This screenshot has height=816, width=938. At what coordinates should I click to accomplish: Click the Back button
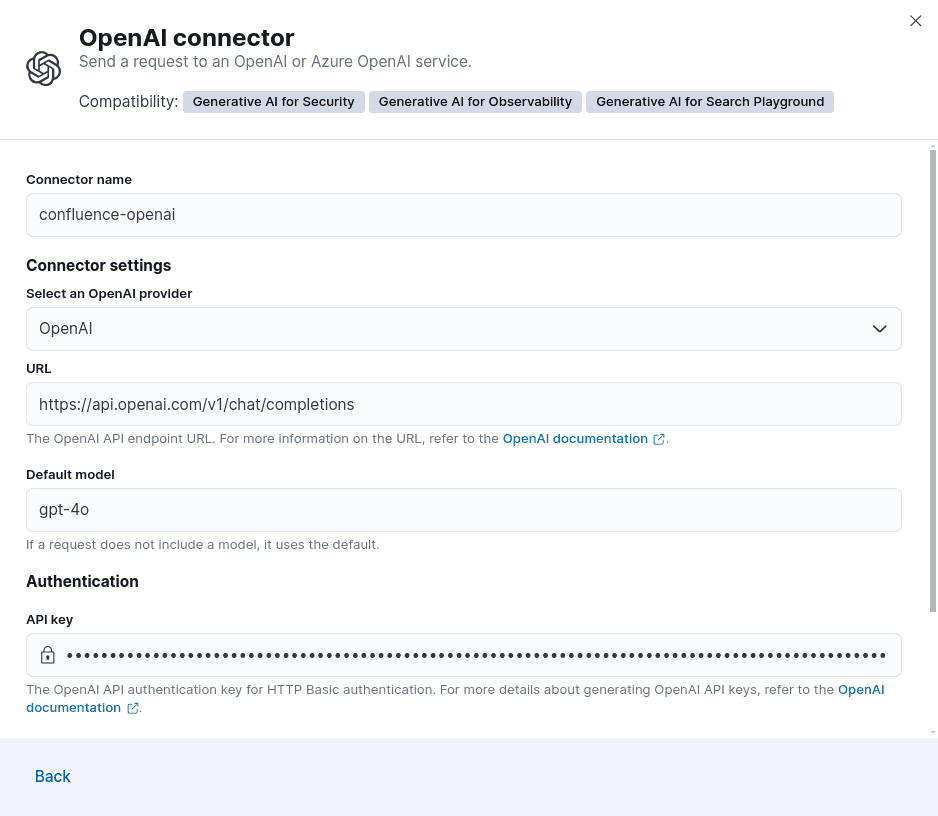pos(52,776)
